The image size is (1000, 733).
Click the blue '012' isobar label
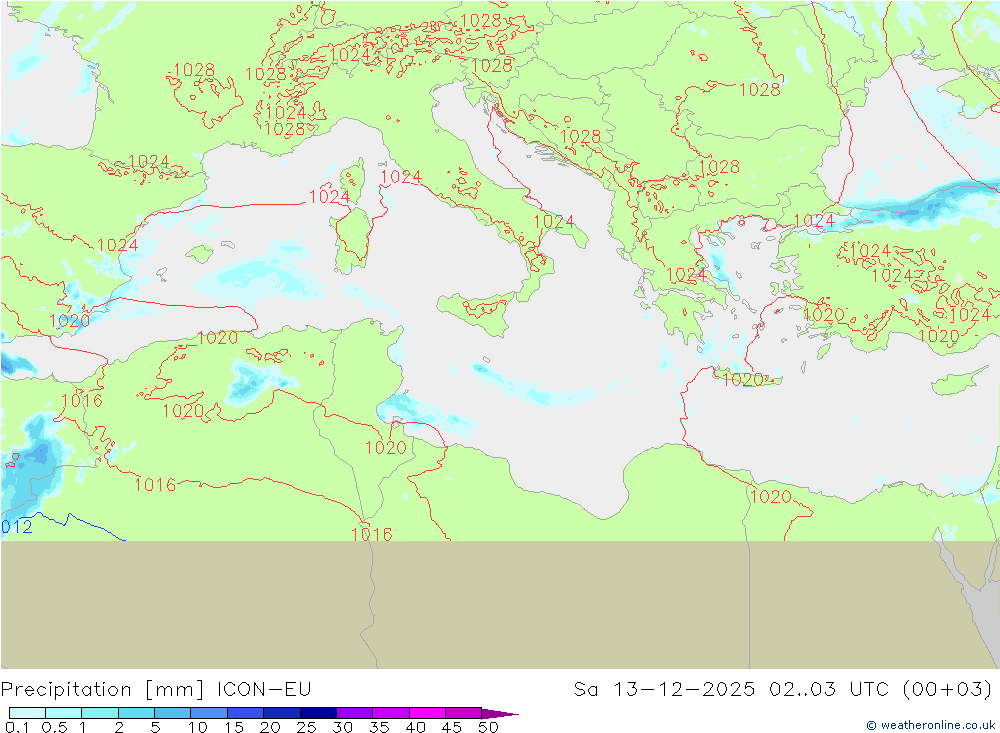[17, 527]
